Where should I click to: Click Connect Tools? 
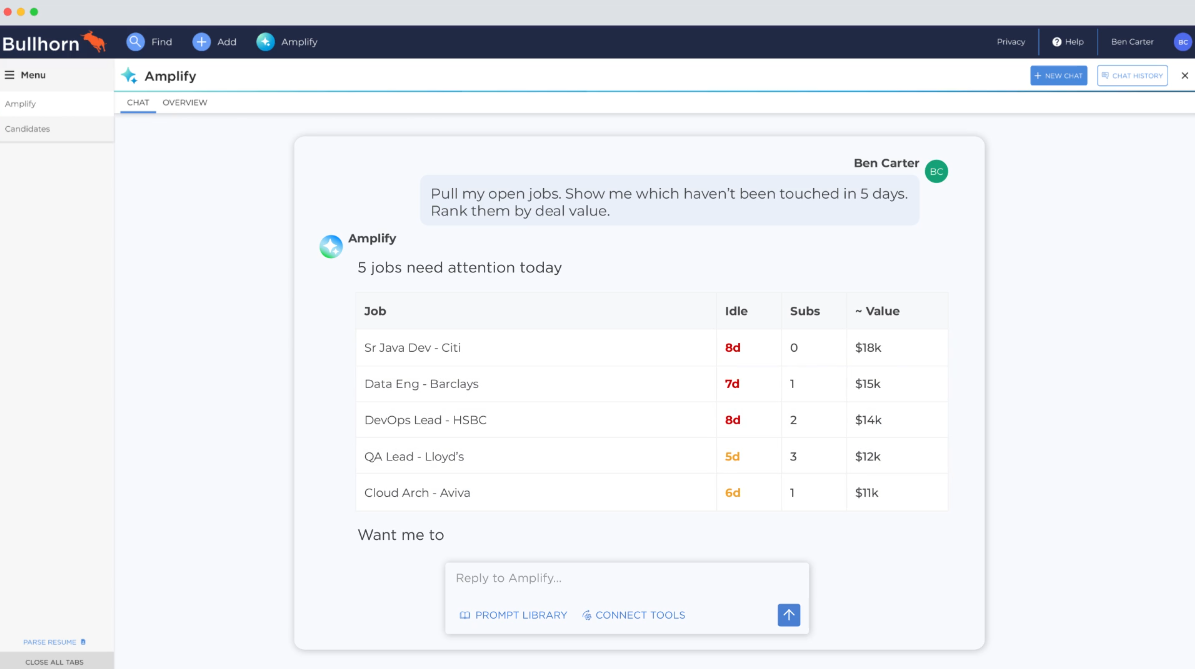click(x=633, y=615)
